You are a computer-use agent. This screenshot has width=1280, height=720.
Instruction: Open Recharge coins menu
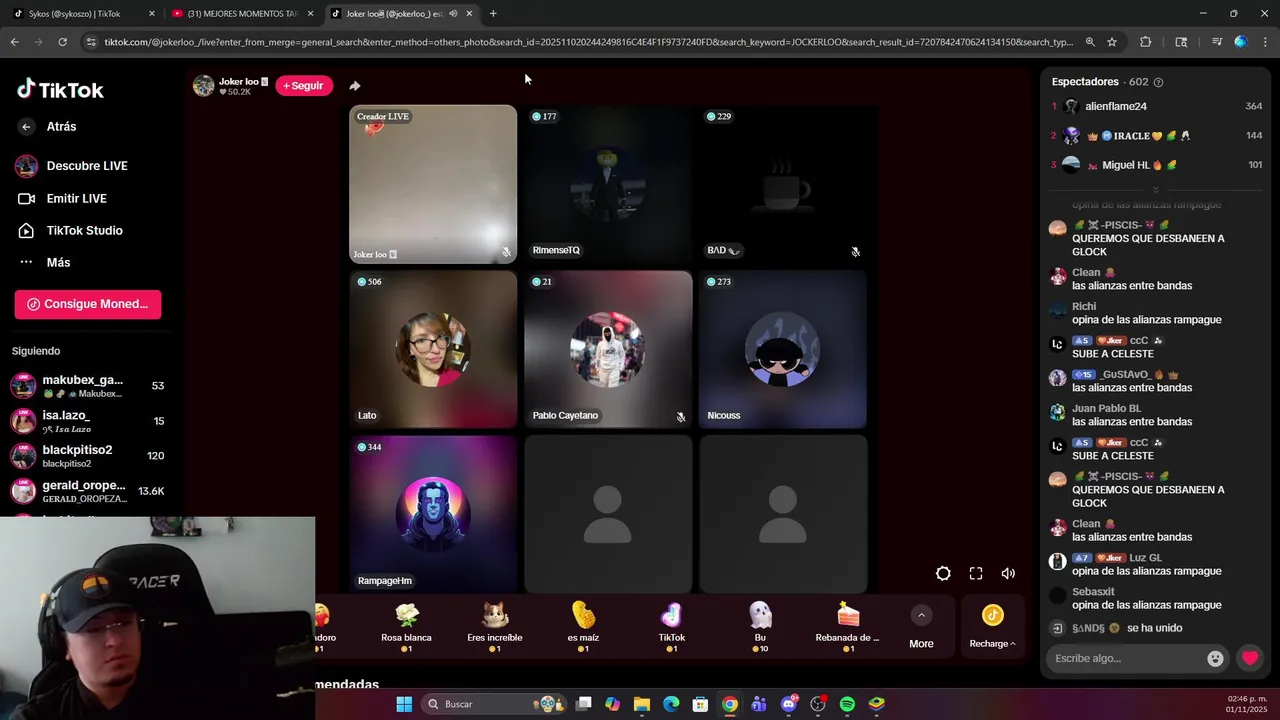point(992,627)
